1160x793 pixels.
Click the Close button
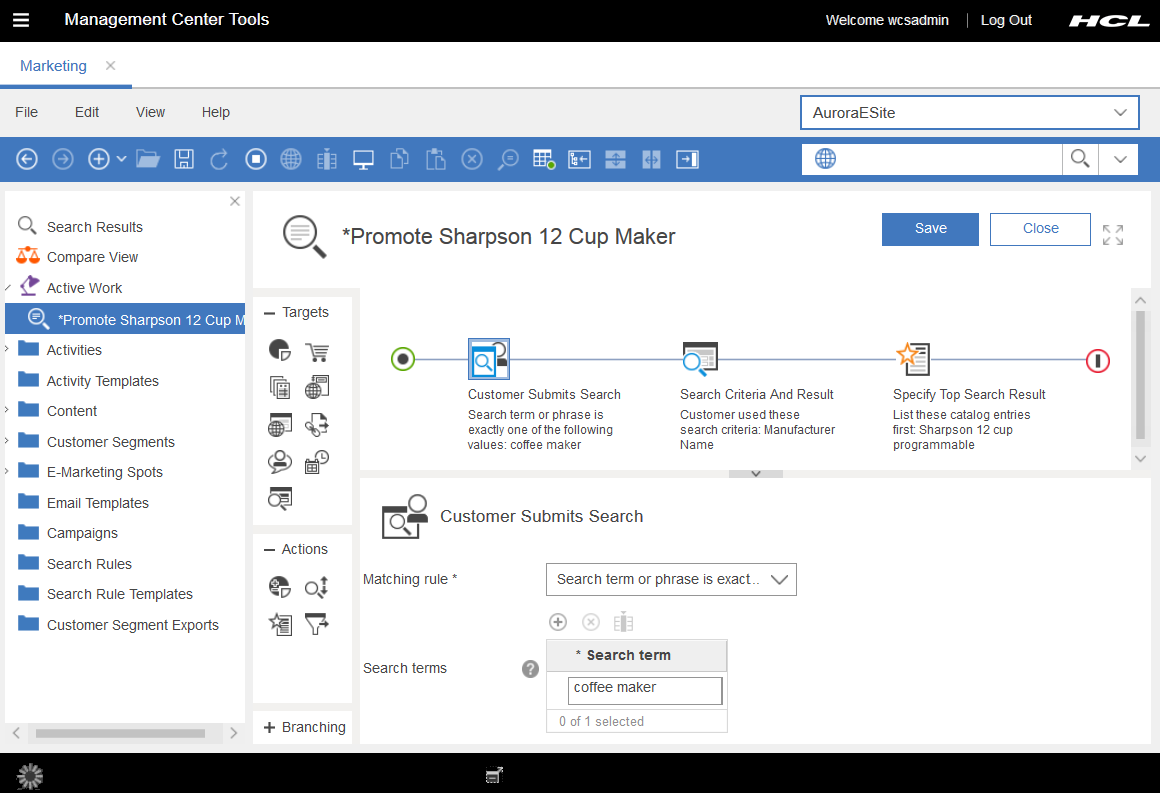(1040, 229)
